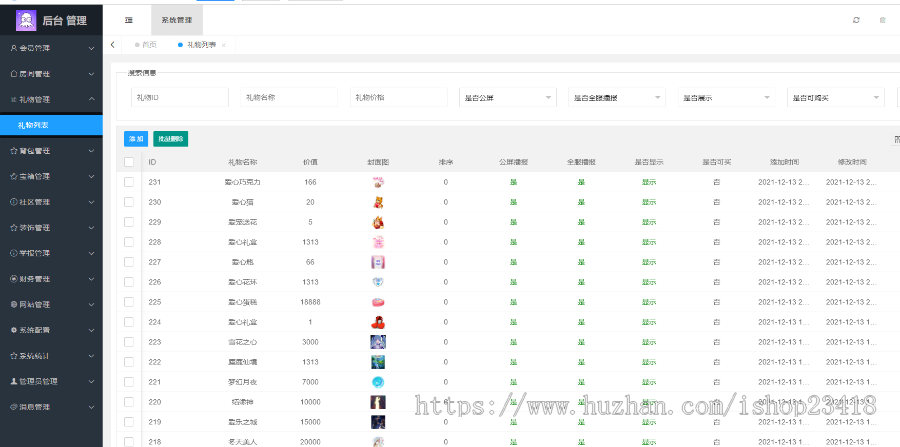Image resolution: width=900 pixels, height=447 pixels.
Task: Open the cover thumbnail for gift ID 229
Action: click(x=378, y=222)
